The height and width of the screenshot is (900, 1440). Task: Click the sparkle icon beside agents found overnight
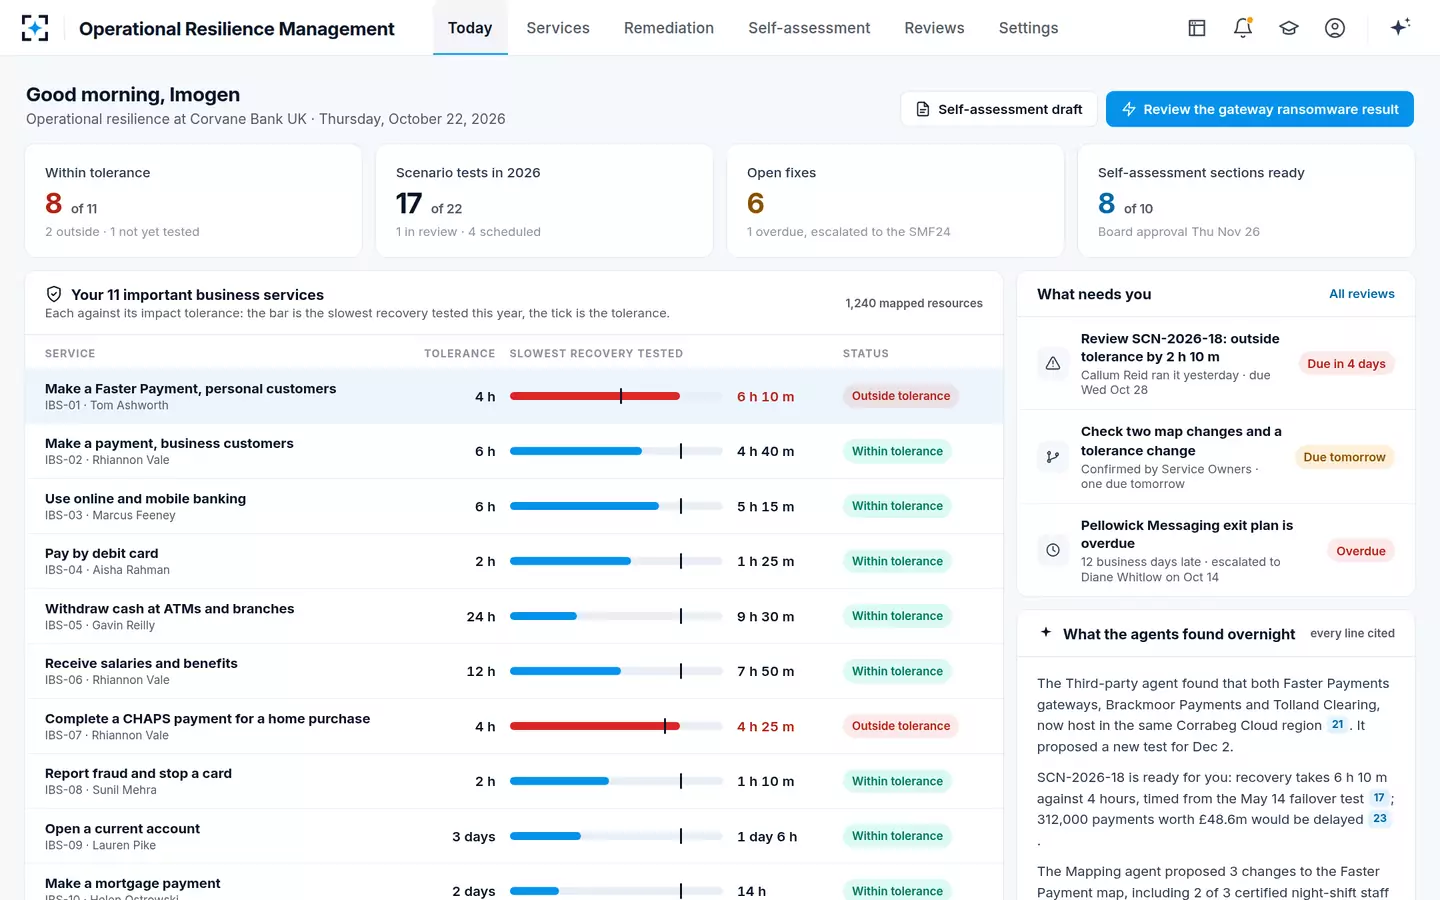pyautogui.click(x=1046, y=633)
